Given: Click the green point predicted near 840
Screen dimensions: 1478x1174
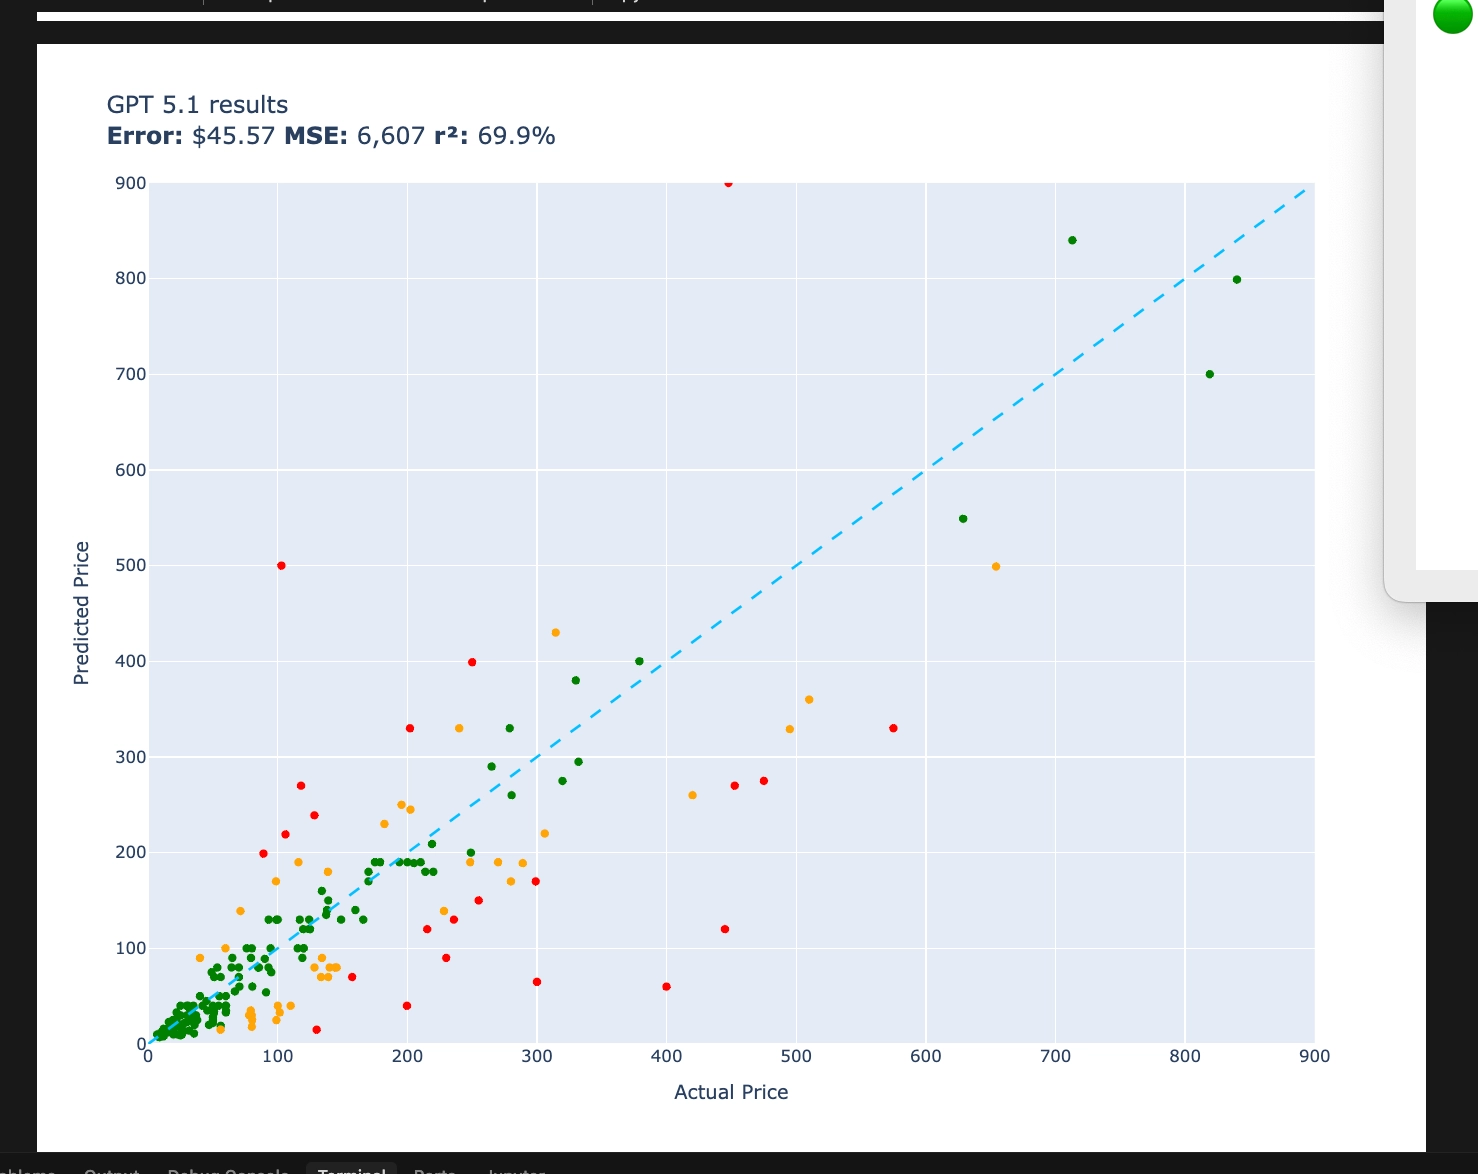Looking at the screenshot, I should [x=1072, y=240].
